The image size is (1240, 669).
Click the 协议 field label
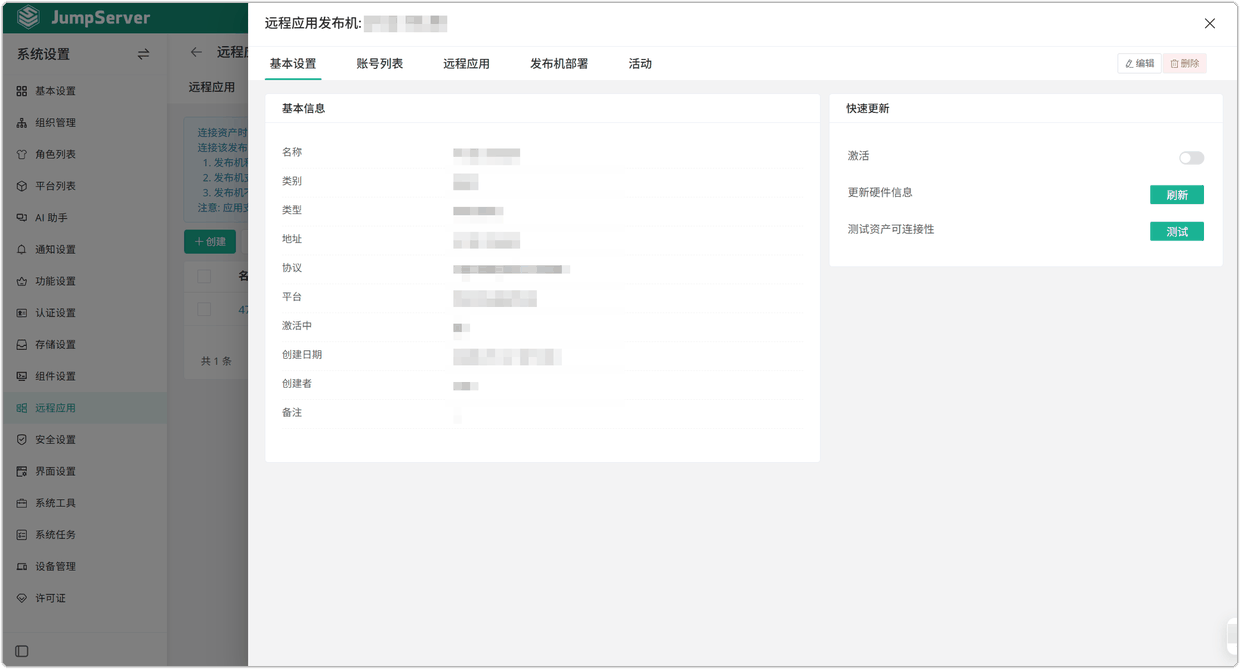pos(292,268)
